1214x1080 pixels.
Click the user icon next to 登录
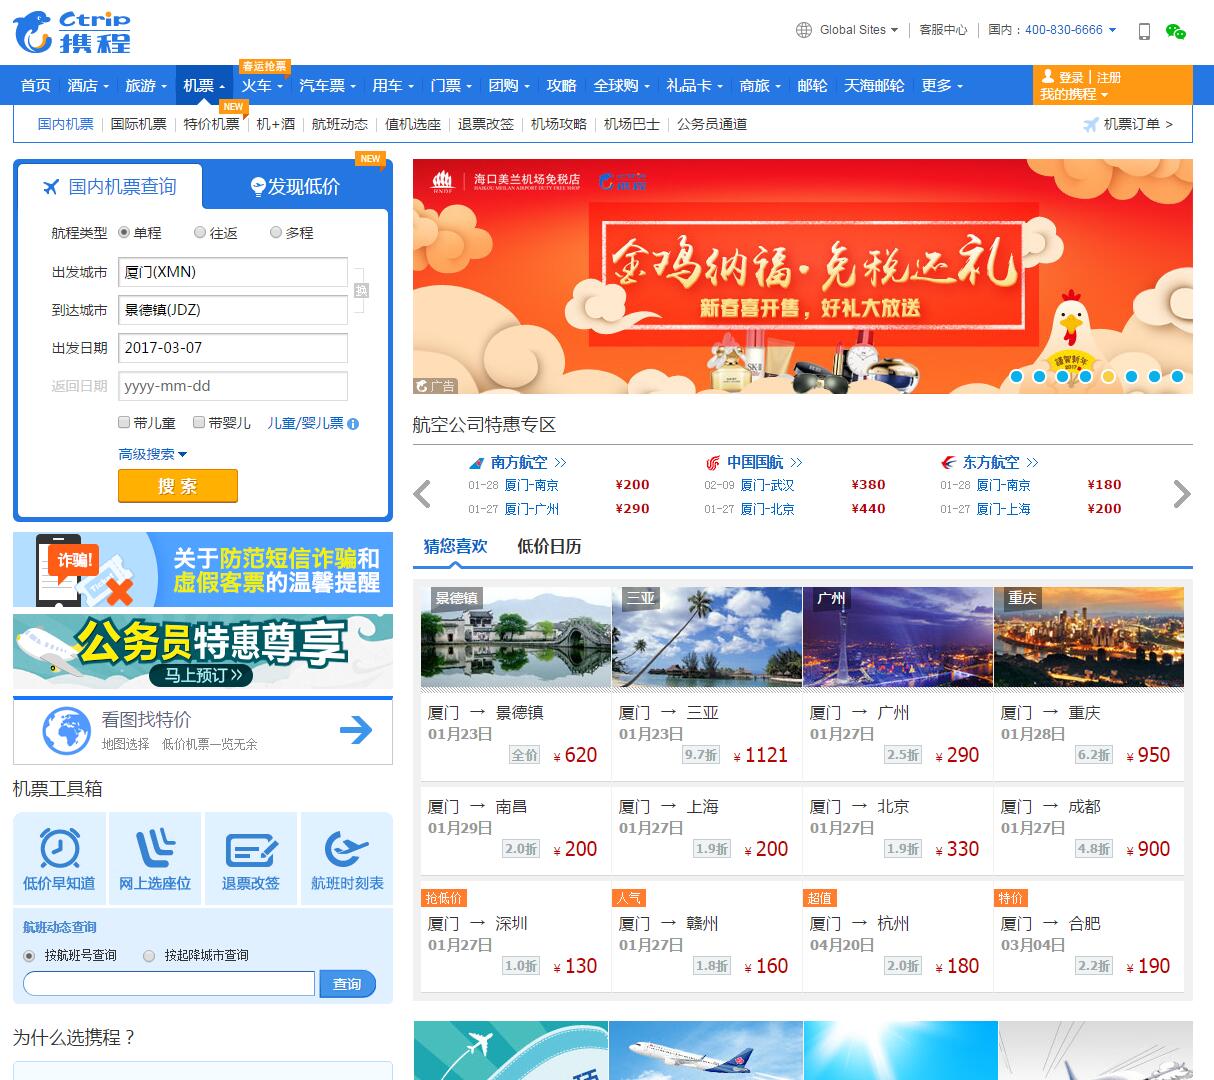click(1048, 76)
